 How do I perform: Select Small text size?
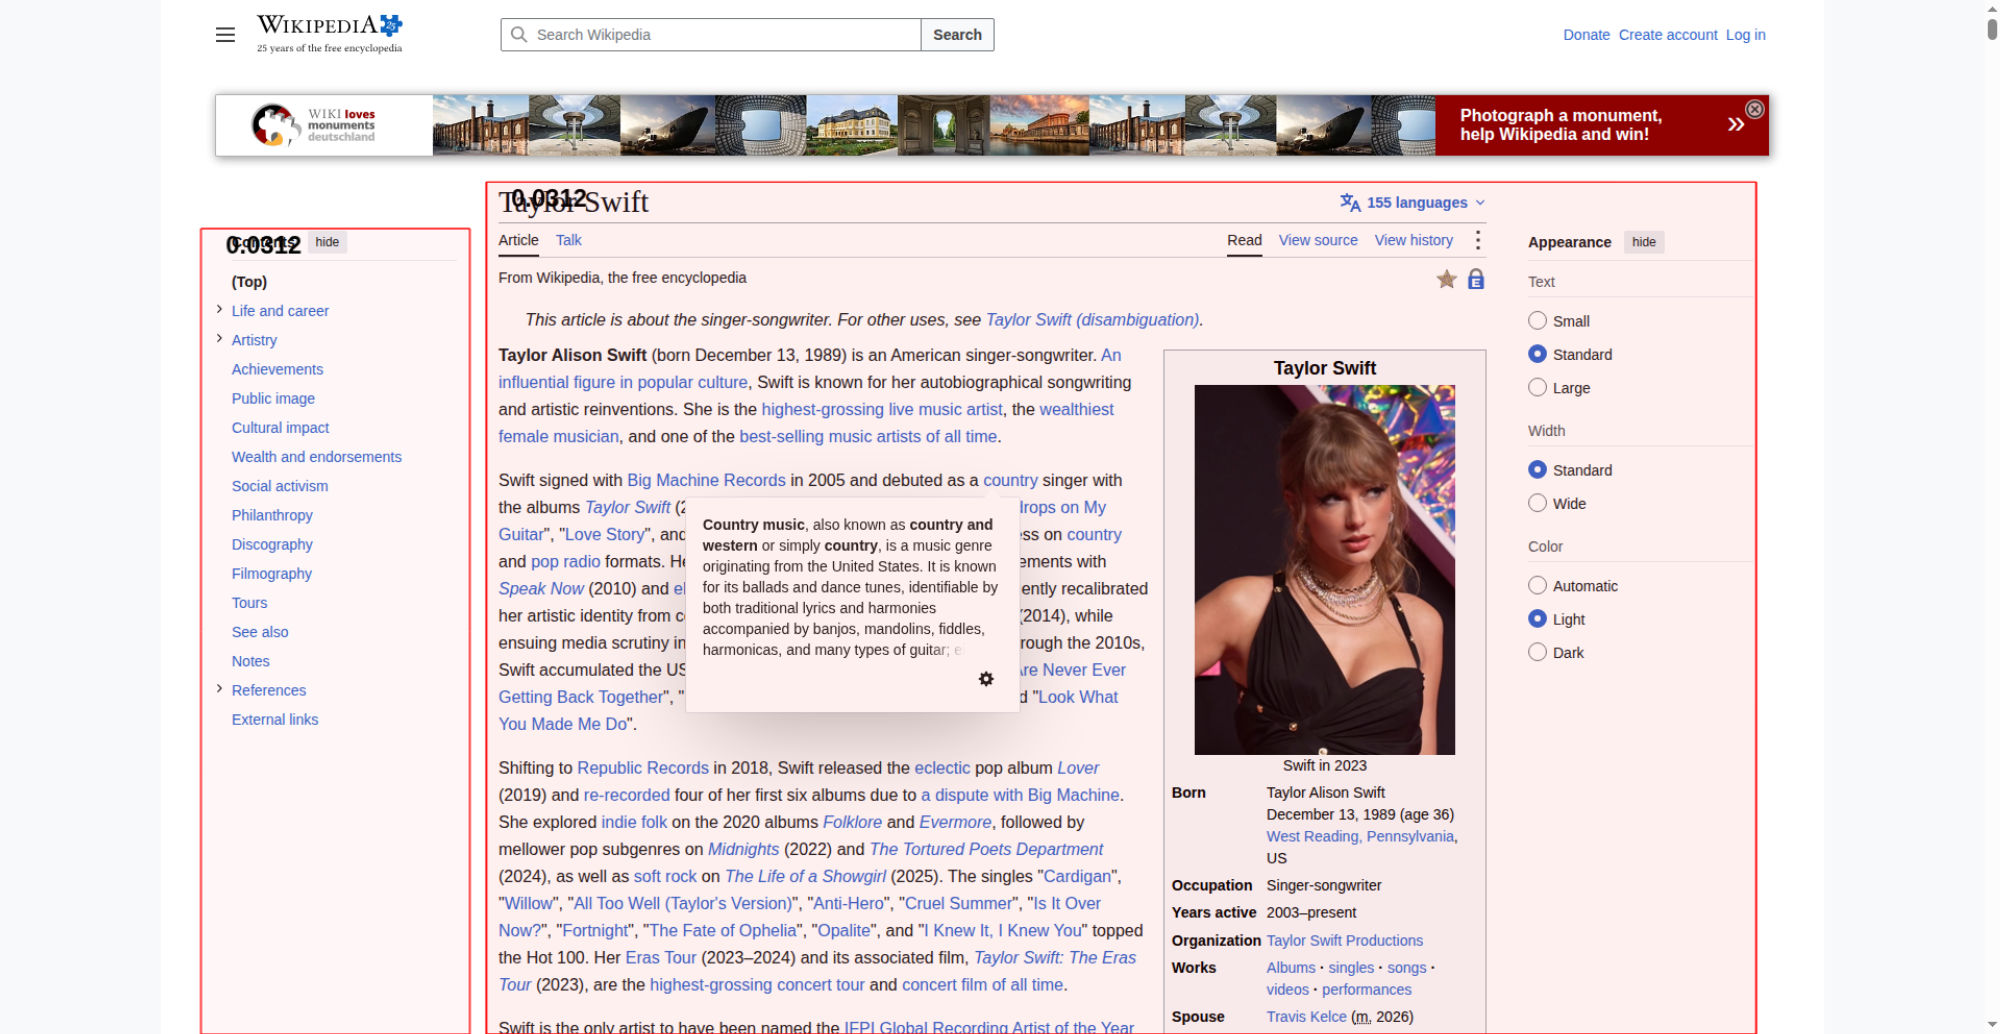1537,321
